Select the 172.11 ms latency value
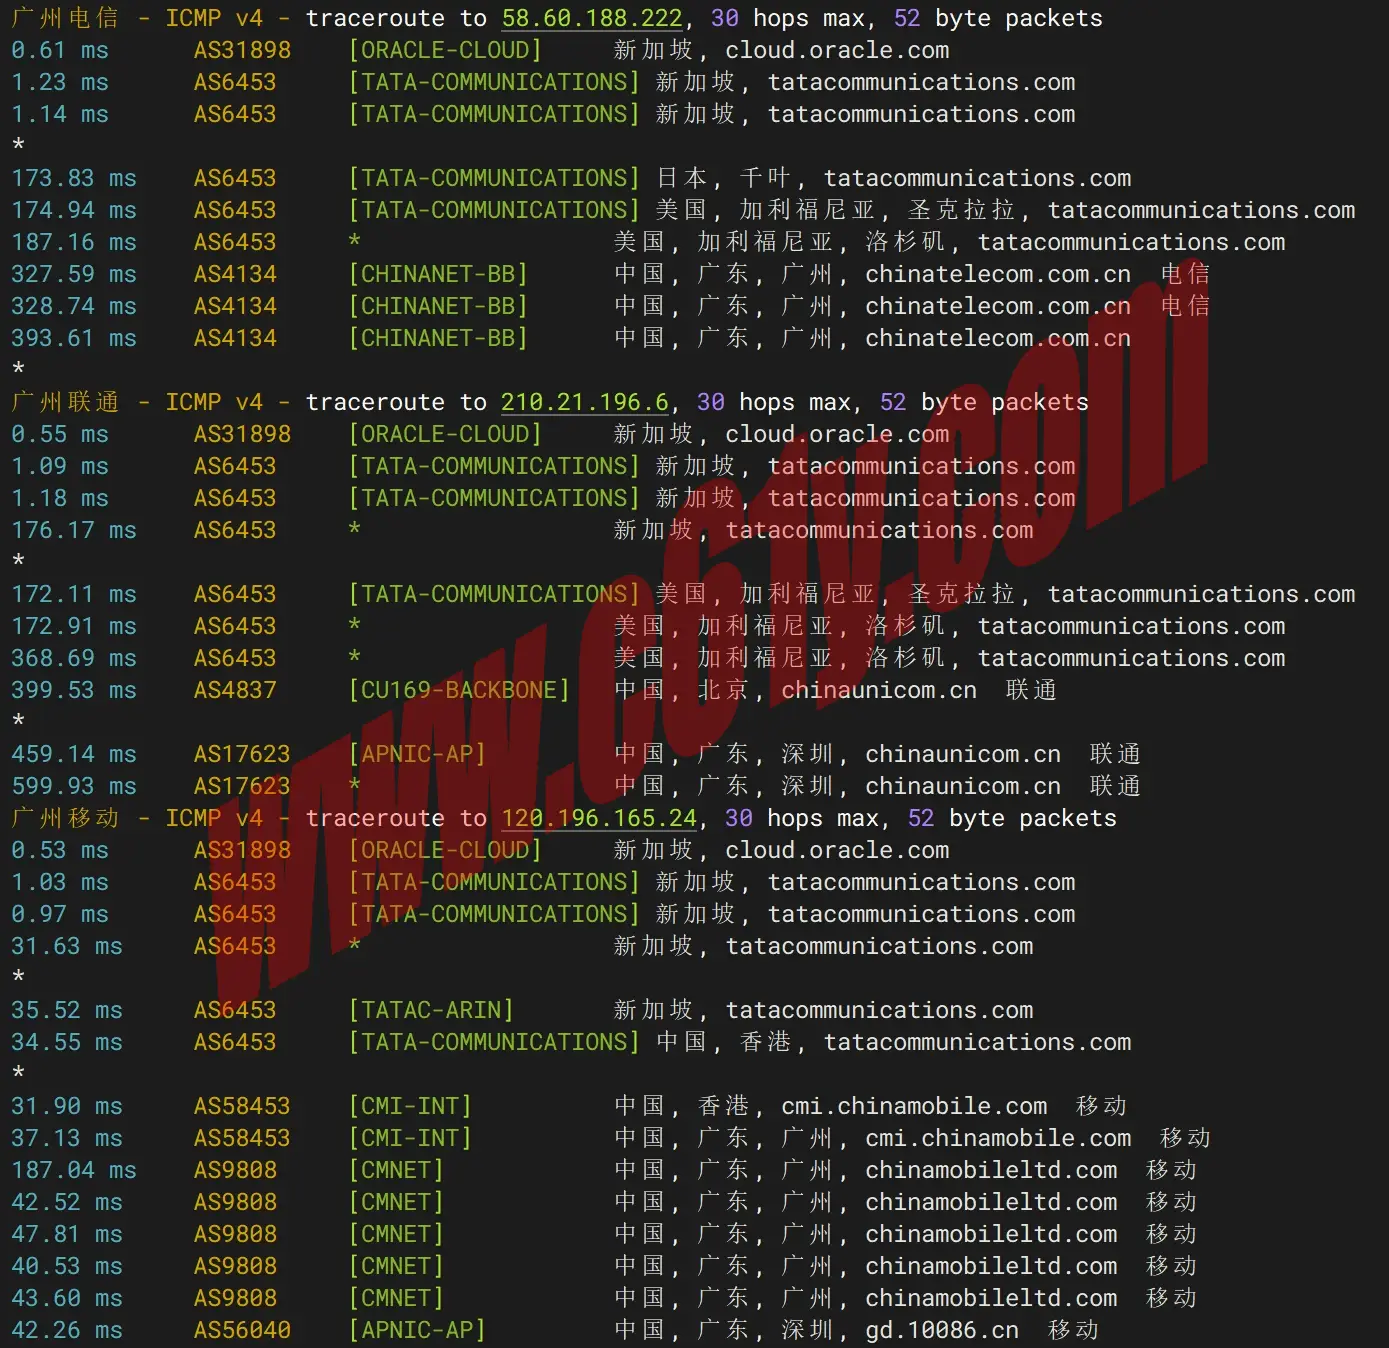This screenshot has width=1389, height=1348. pyautogui.click(x=74, y=594)
